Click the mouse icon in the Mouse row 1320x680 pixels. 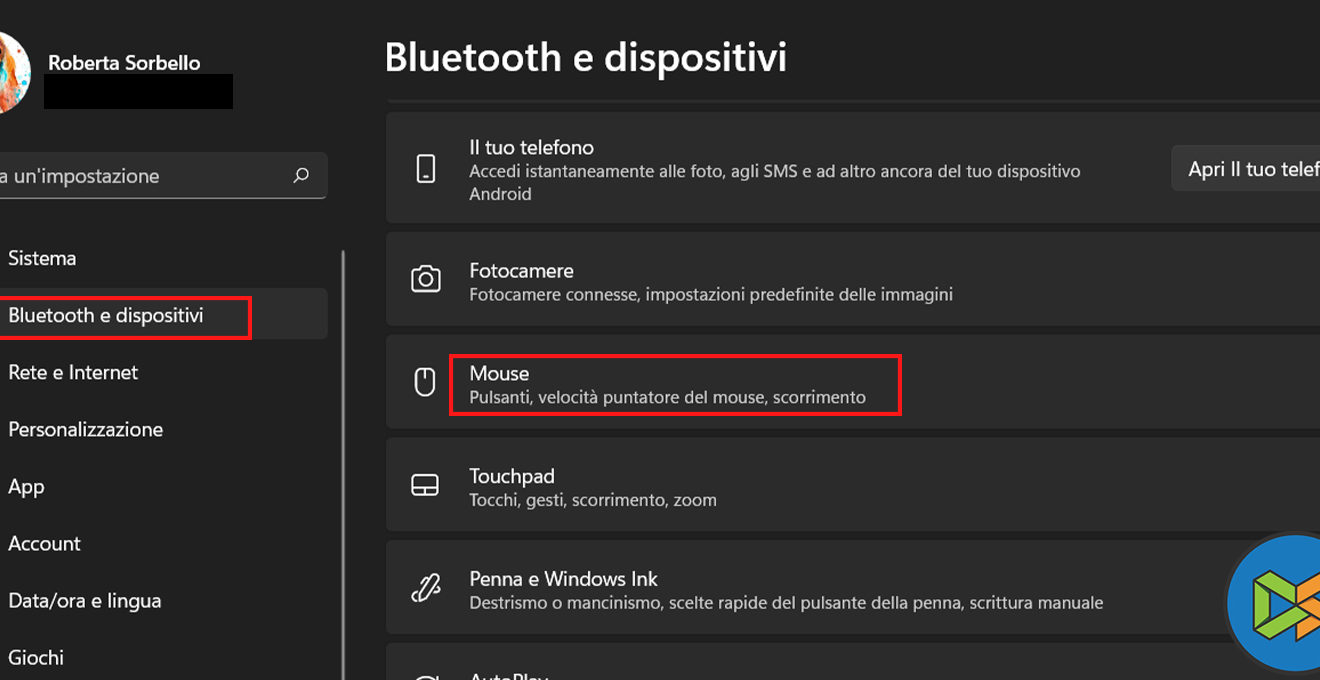click(425, 382)
